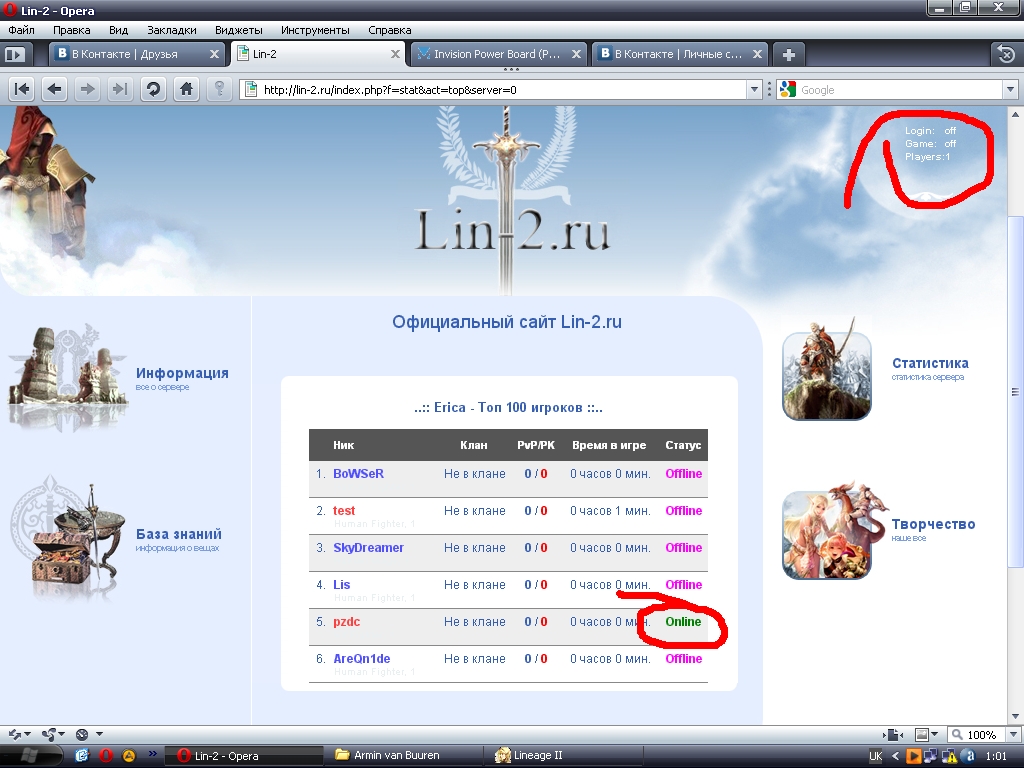The width and height of the screenshot is (1024, 768).
Task: Click the Google search engine icon
Action: pyautogui.click(x=788, y=89)
